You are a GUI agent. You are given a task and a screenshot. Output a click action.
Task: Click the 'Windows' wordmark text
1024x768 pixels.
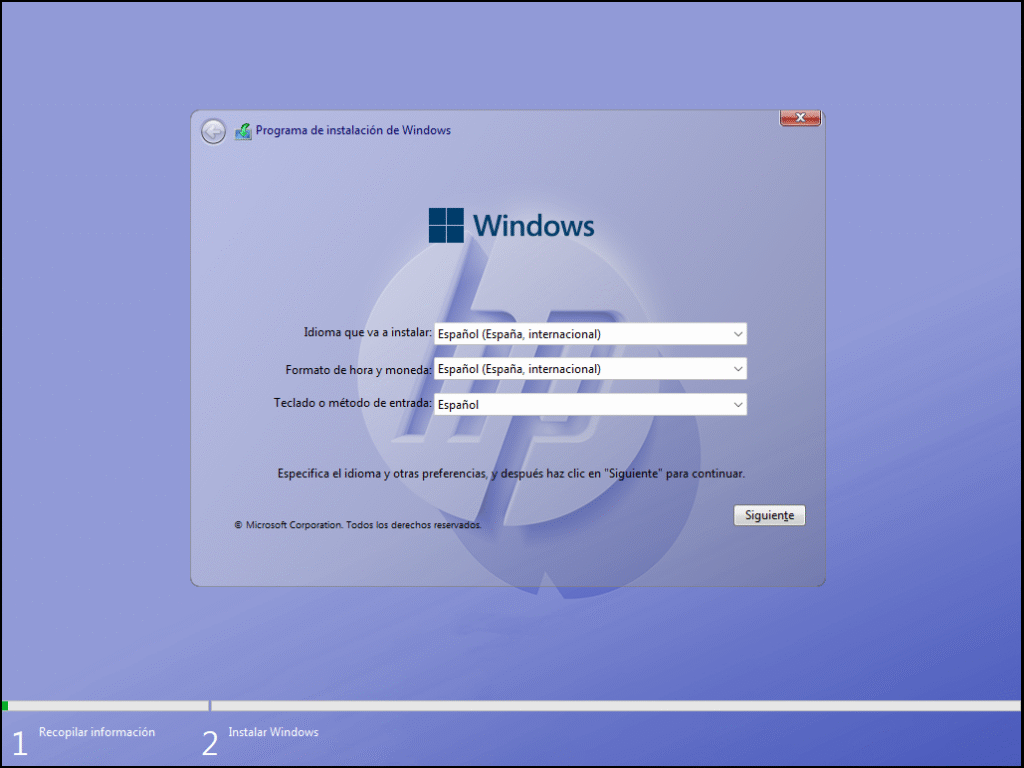coord(534,225)
